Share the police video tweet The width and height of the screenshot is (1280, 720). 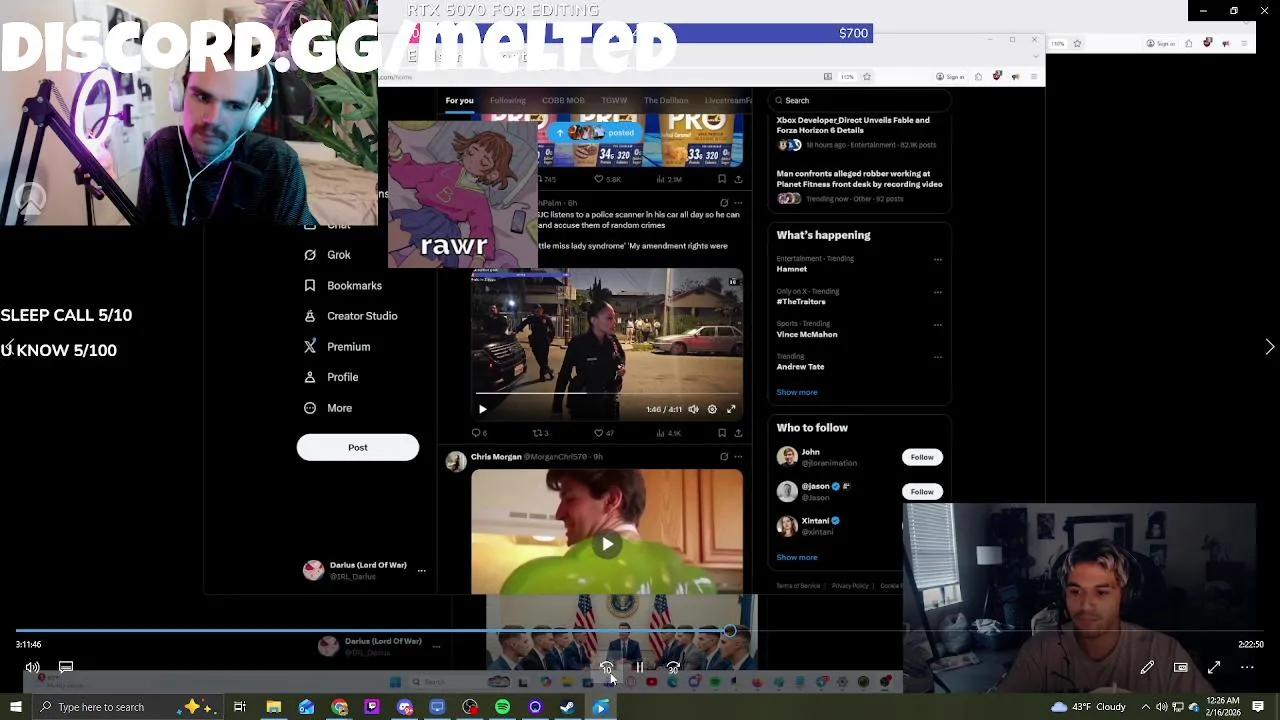pos(738,433)
